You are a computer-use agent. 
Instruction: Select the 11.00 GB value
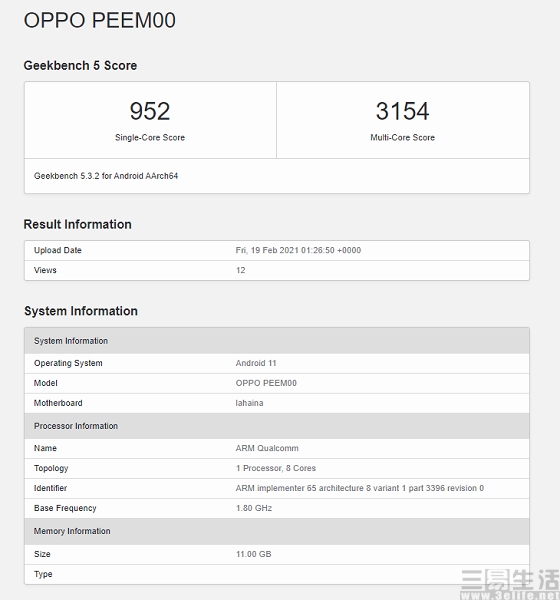[x=253, y=554]
